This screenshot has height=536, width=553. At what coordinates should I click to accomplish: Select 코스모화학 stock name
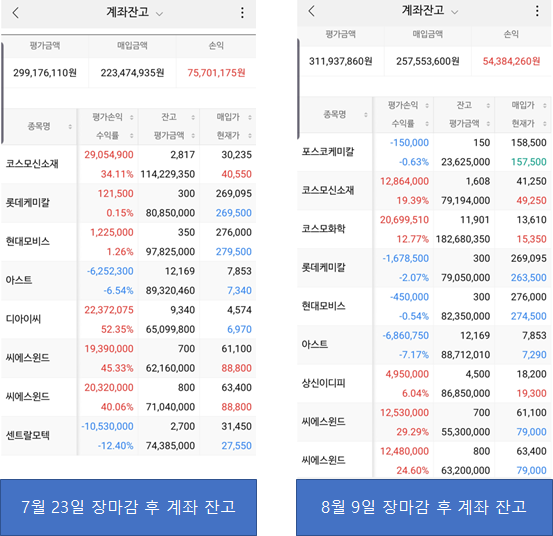pos(323,229)
